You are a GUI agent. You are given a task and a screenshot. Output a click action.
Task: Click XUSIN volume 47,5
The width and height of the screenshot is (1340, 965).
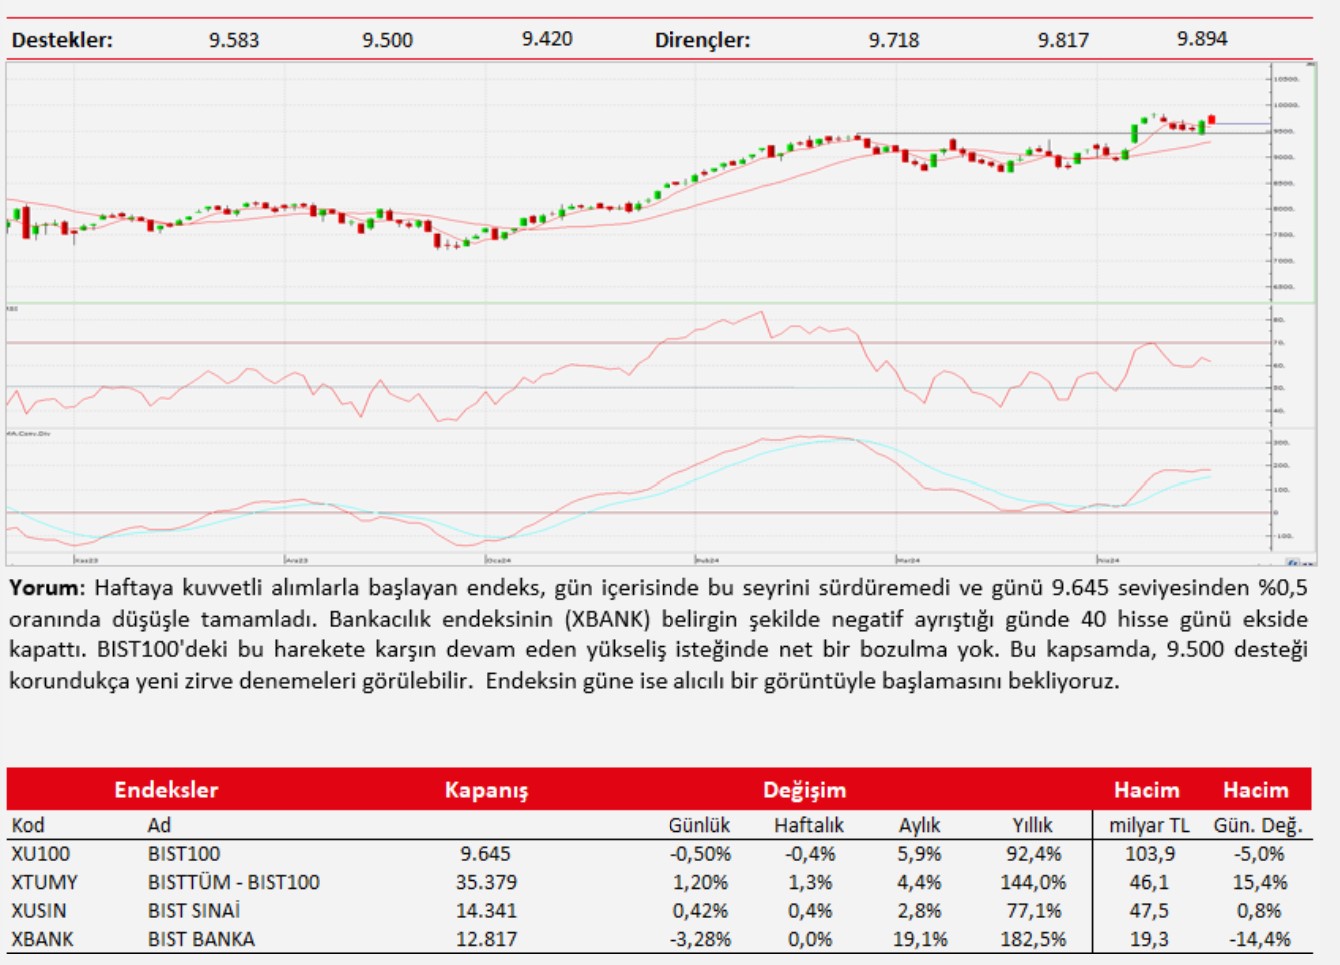coord(1149,911)
